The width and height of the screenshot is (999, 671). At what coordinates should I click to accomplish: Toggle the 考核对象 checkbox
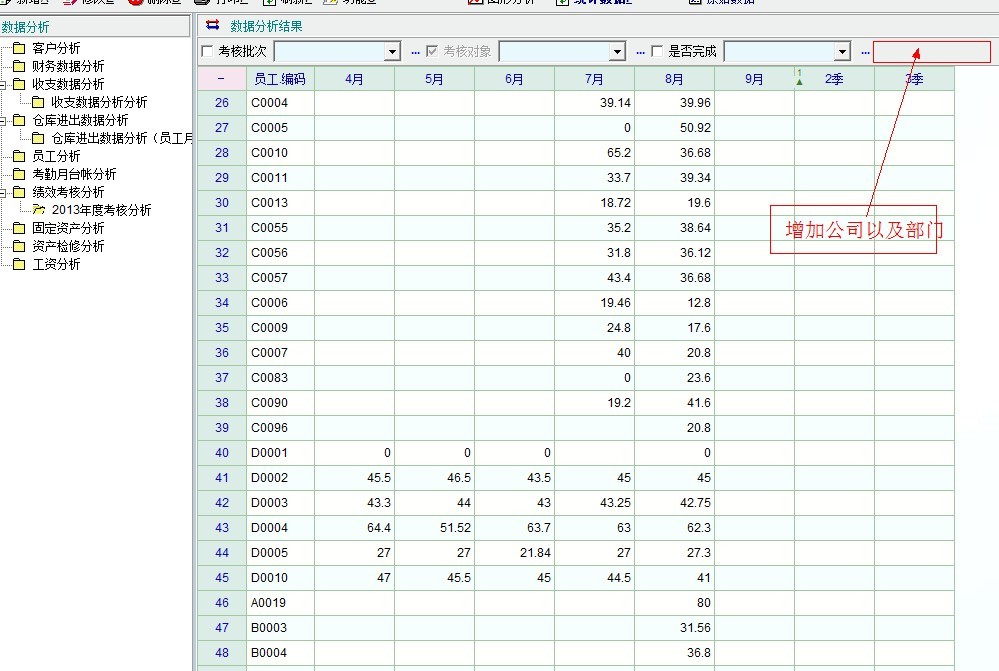(432, 51)
